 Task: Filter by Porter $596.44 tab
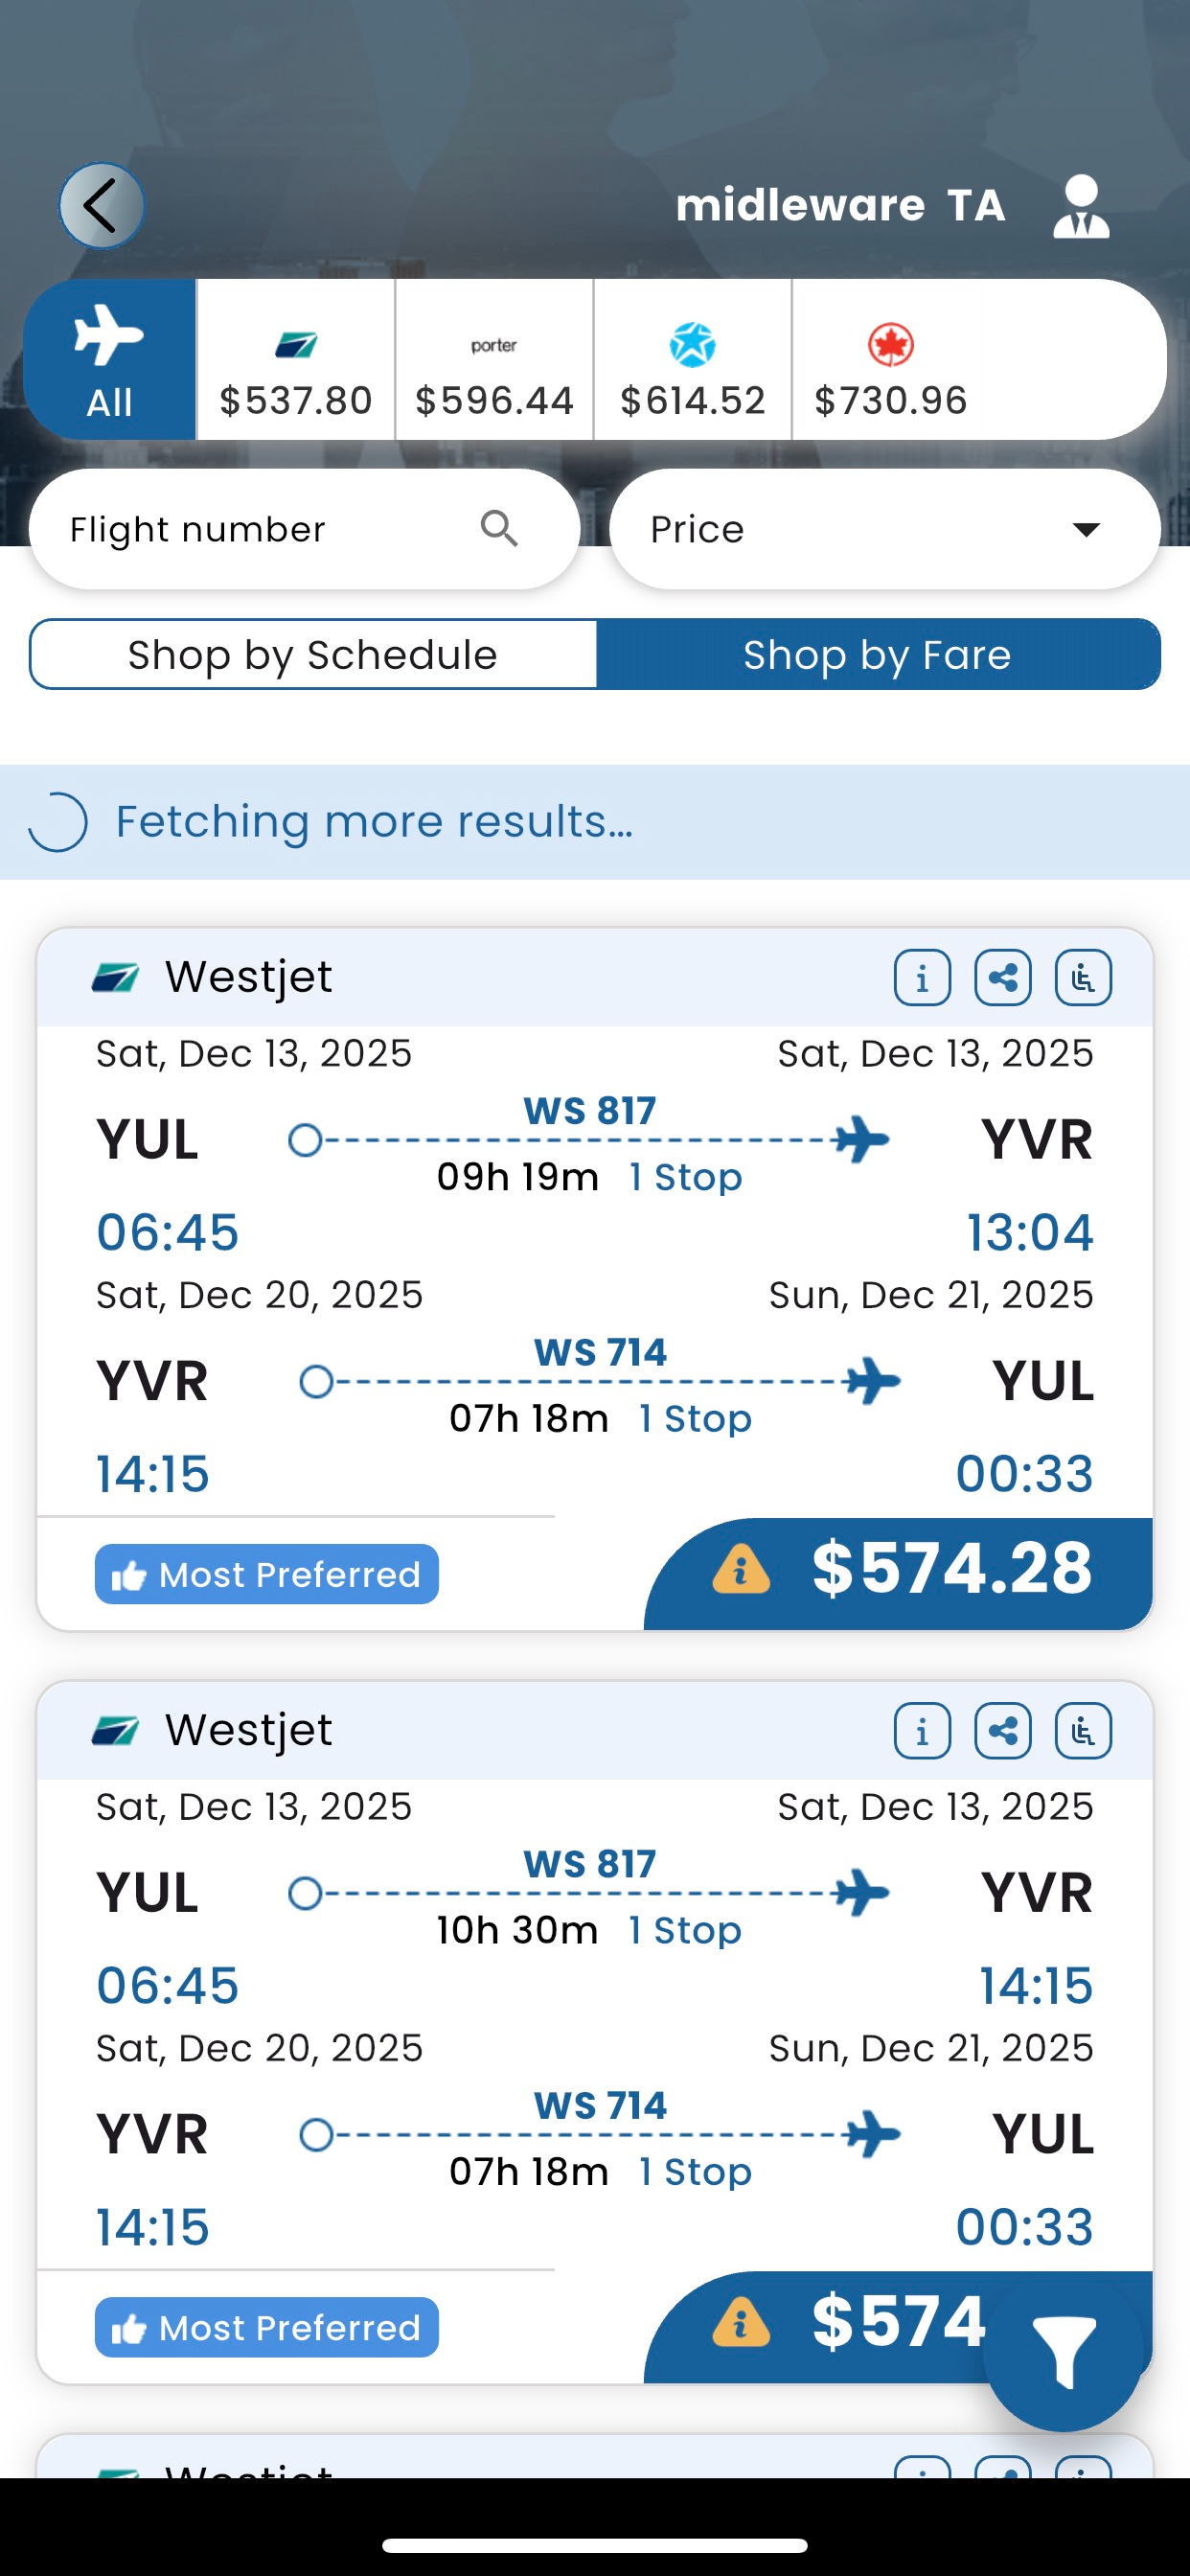click(x=494, y=360)
